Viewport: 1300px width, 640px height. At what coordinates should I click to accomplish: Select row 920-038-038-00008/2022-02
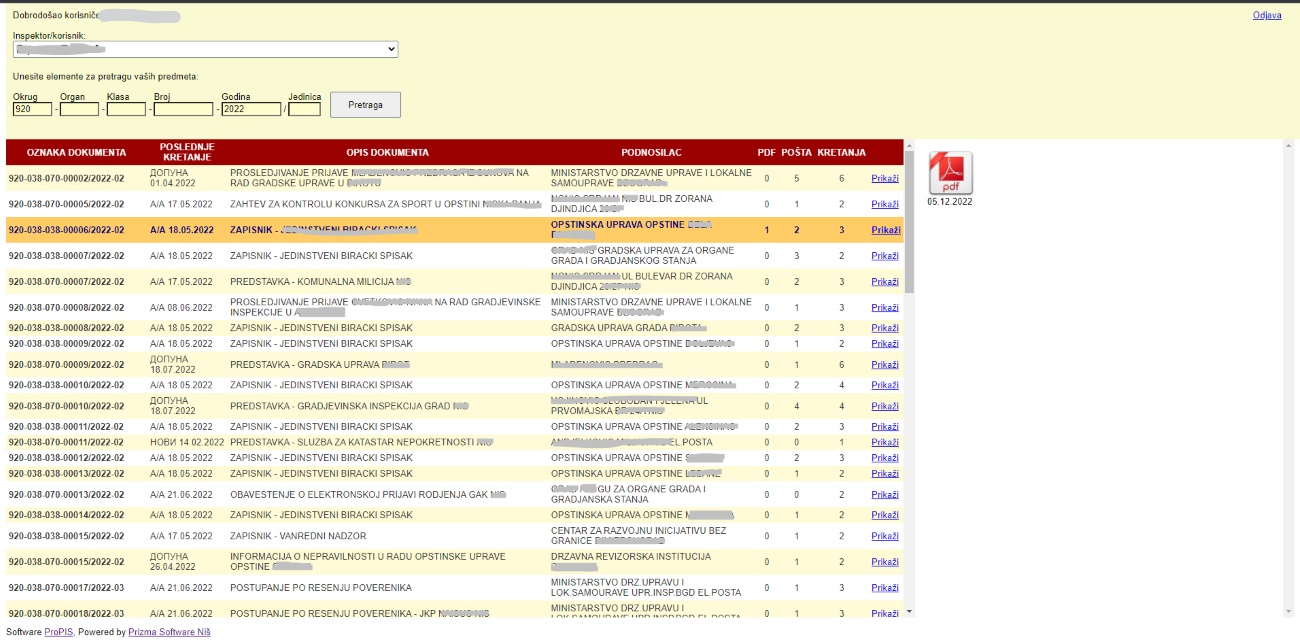pos(454,328)
